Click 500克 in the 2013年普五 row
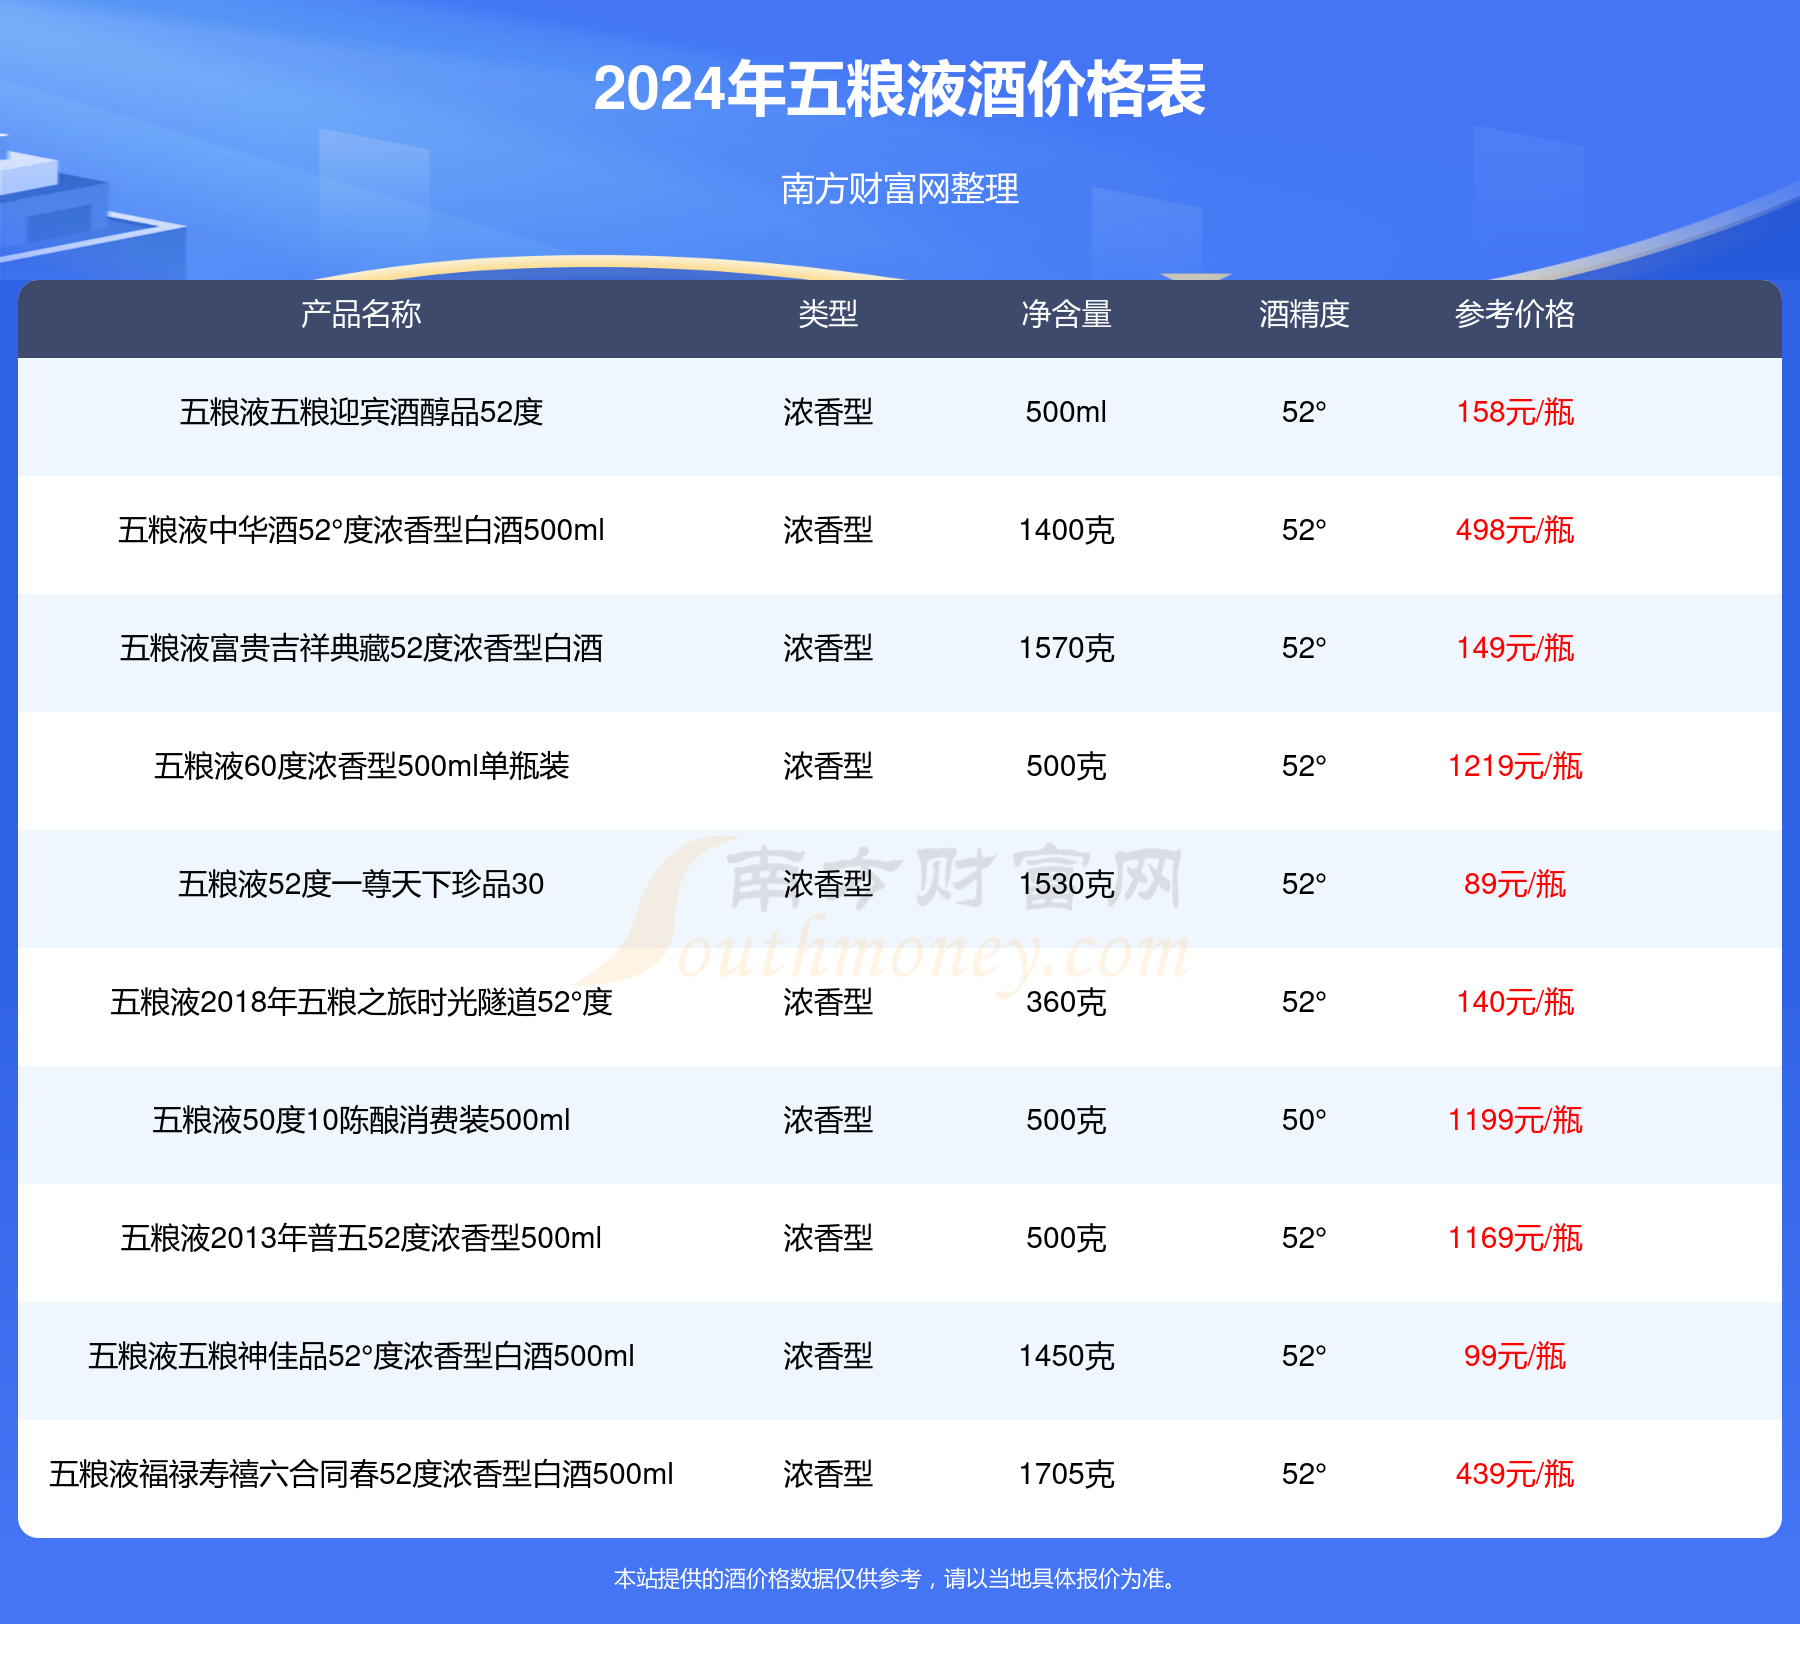This screenshot has width=1800, height=1670. coord(1066,1238)
